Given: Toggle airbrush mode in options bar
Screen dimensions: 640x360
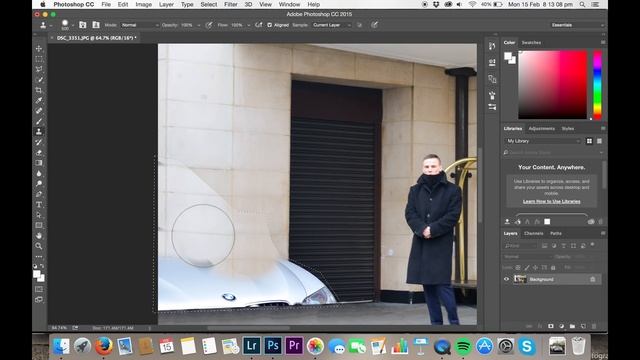Looking at the screenshot, I should click(x=258, y=25).
